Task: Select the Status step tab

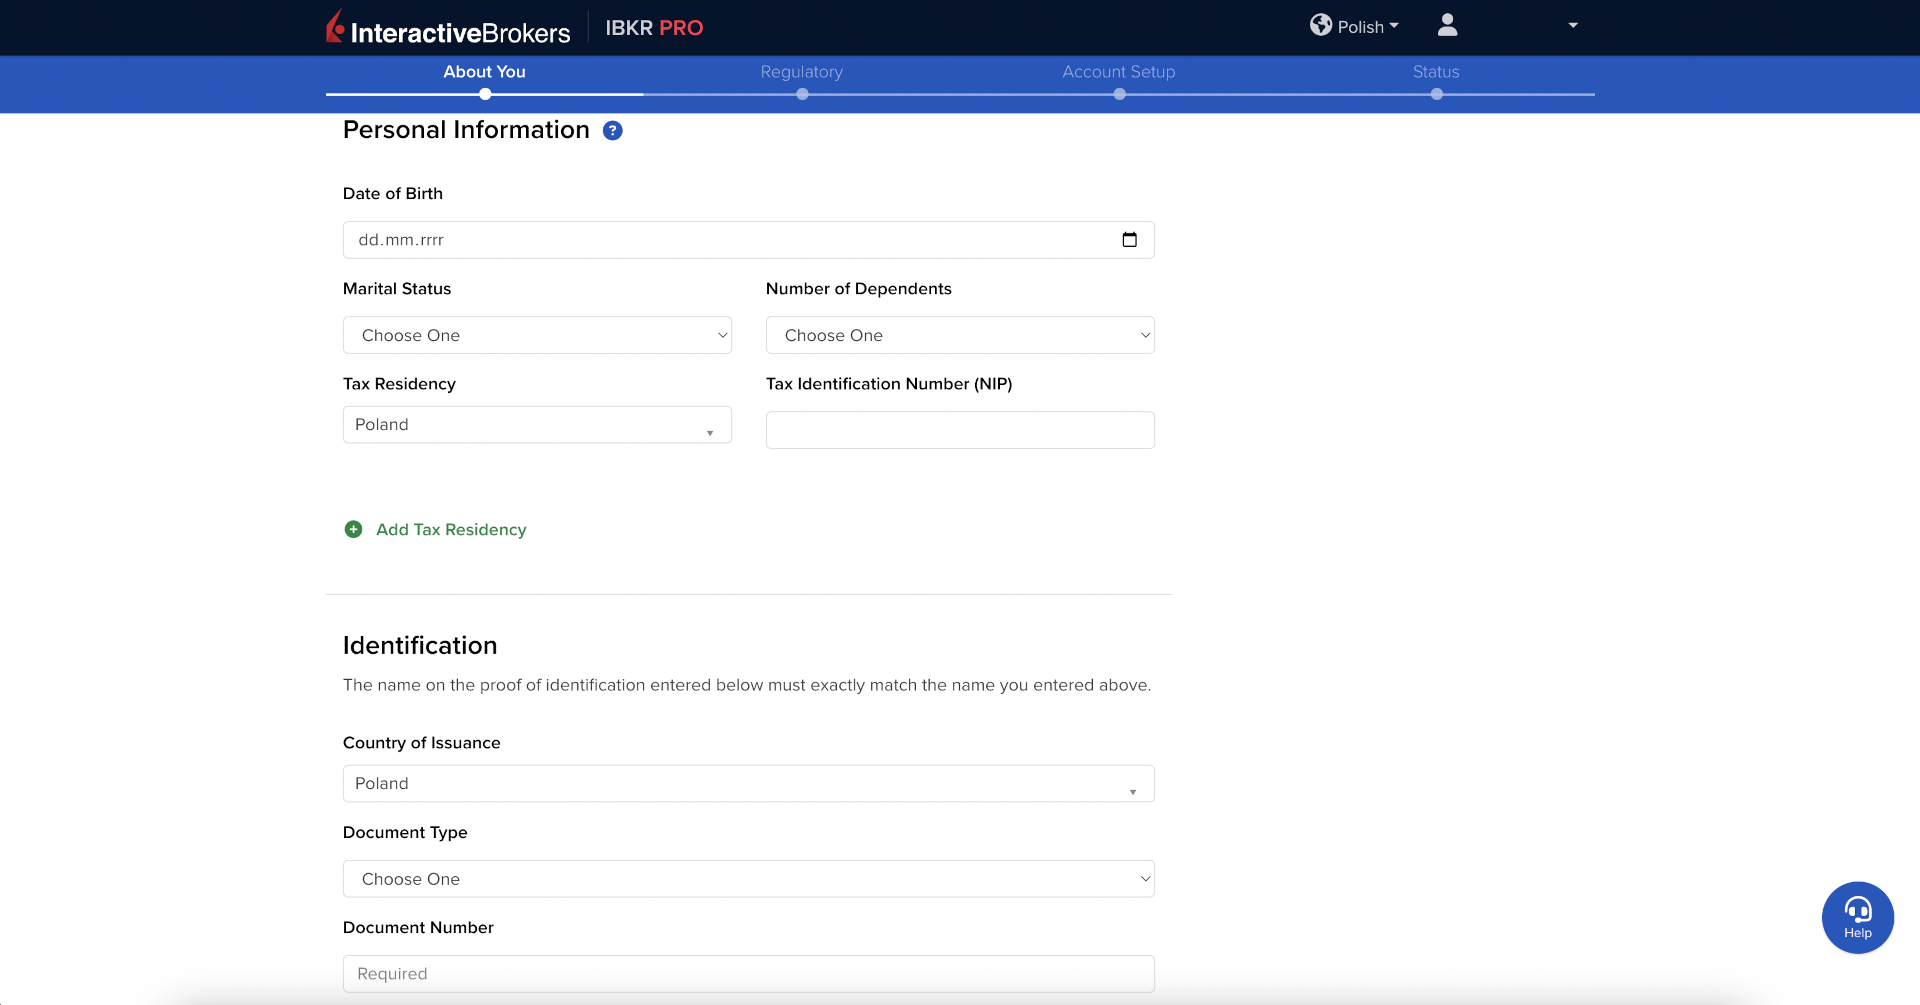Action: [x=1435, y=72]
